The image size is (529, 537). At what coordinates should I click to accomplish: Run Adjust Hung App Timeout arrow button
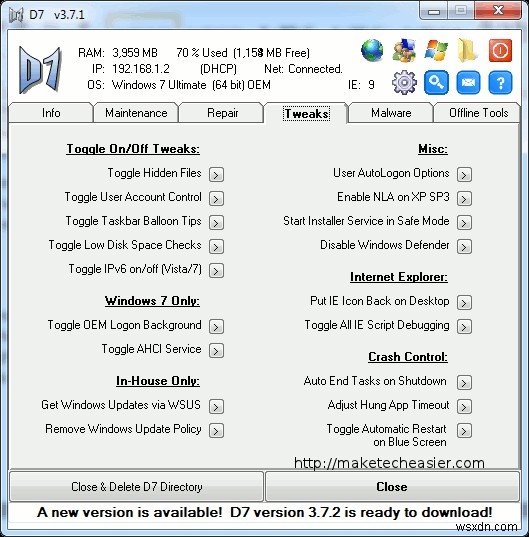(x=464, y=407)
